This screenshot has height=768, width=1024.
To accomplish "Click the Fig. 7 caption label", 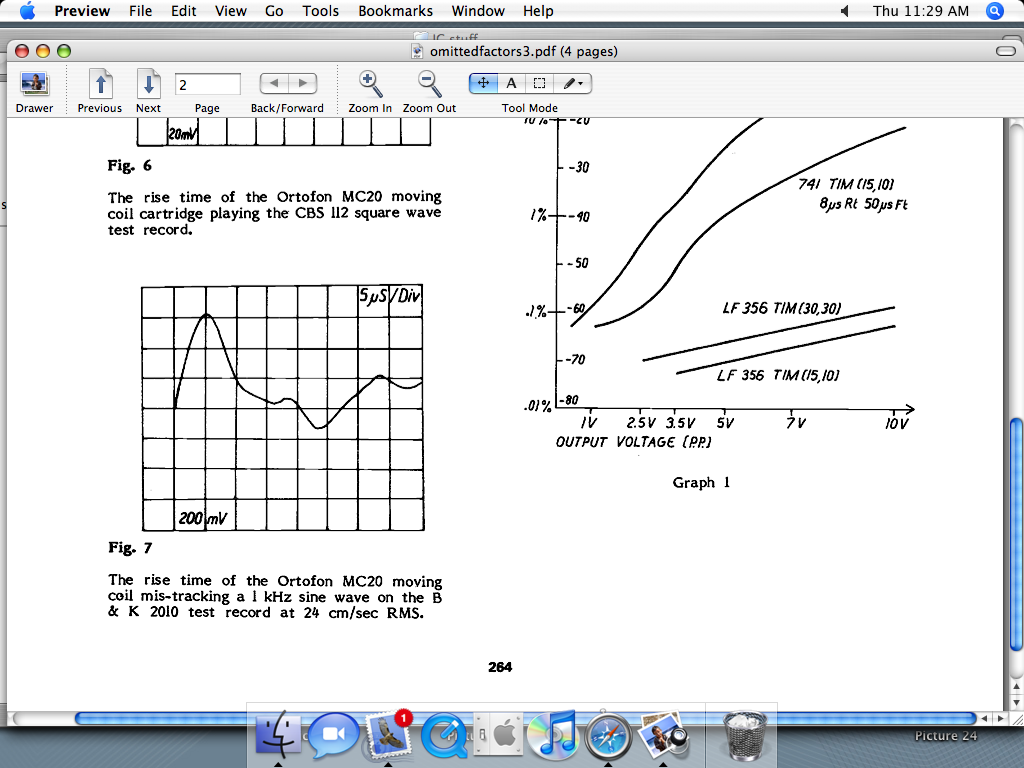I will pyautogui.click(x=130, y=547).
